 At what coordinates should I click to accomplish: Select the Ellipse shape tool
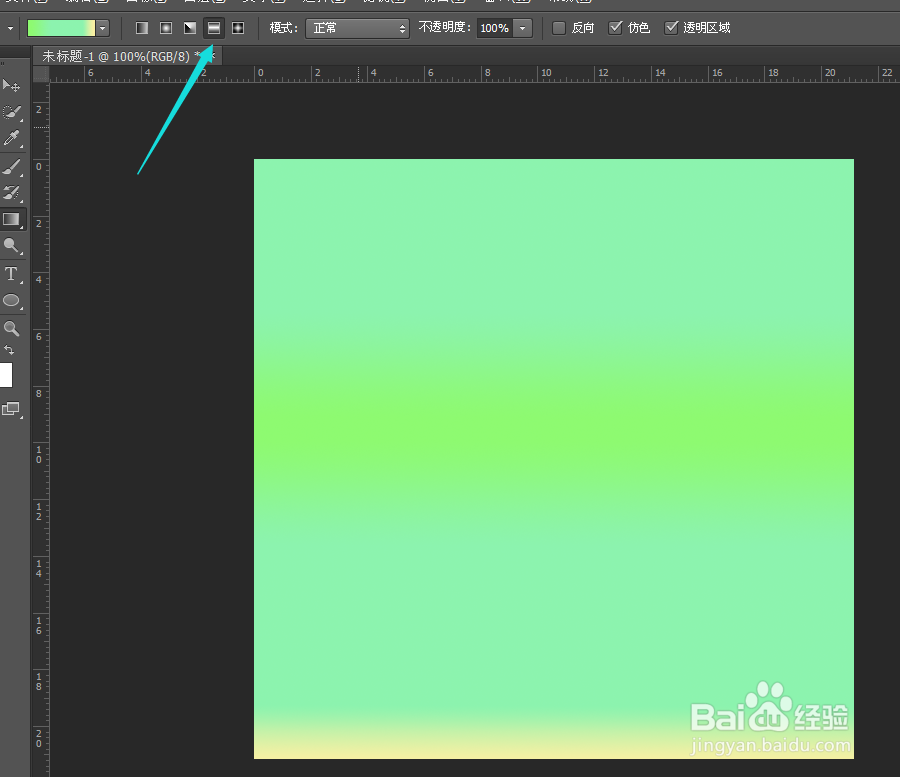tap(11, 301)
